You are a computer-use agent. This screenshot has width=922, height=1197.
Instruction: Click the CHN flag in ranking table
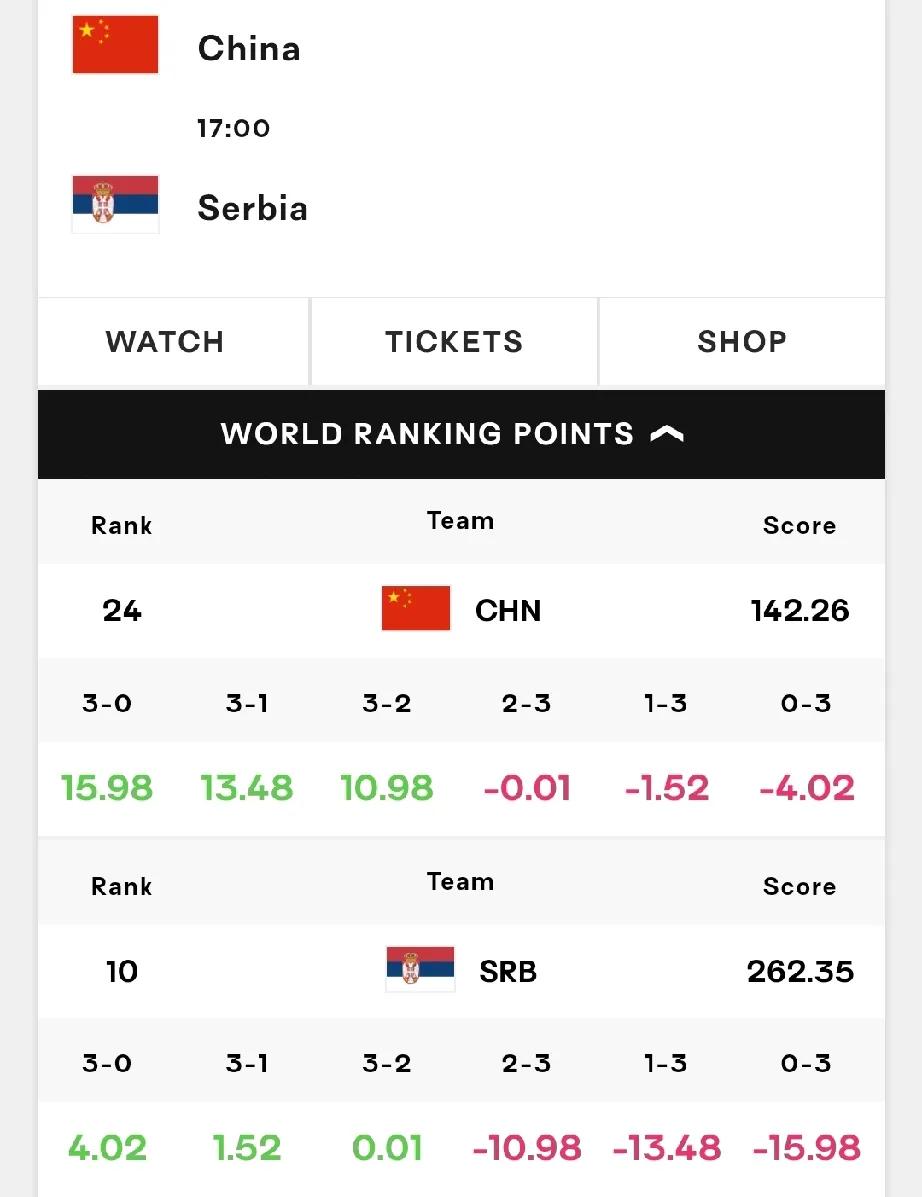[416, 608]
